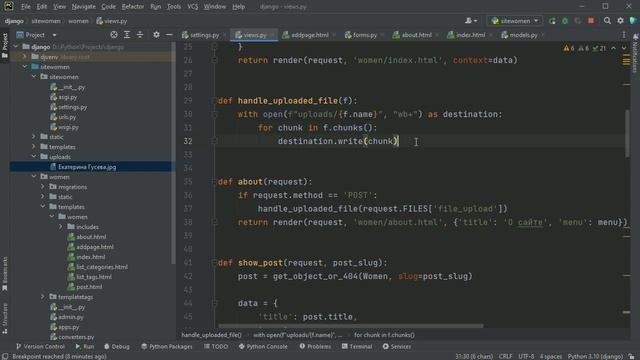Collapse the uploads folder

tap(34, 157)
